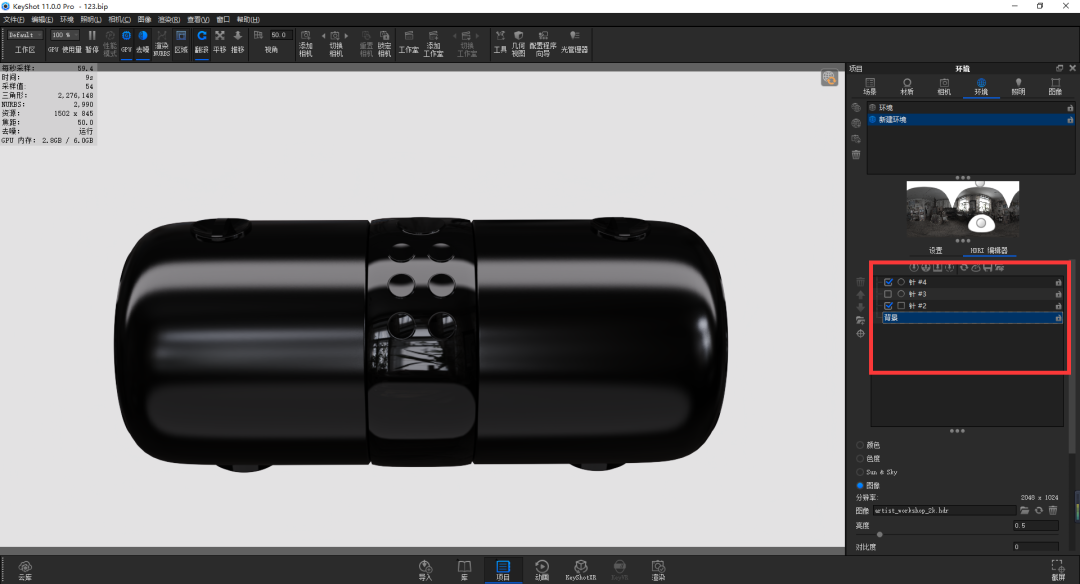The width and height of the screenshot is (1080, 584).
Task: Select the 平移 pan camera tool
Action: click(220, 42)
